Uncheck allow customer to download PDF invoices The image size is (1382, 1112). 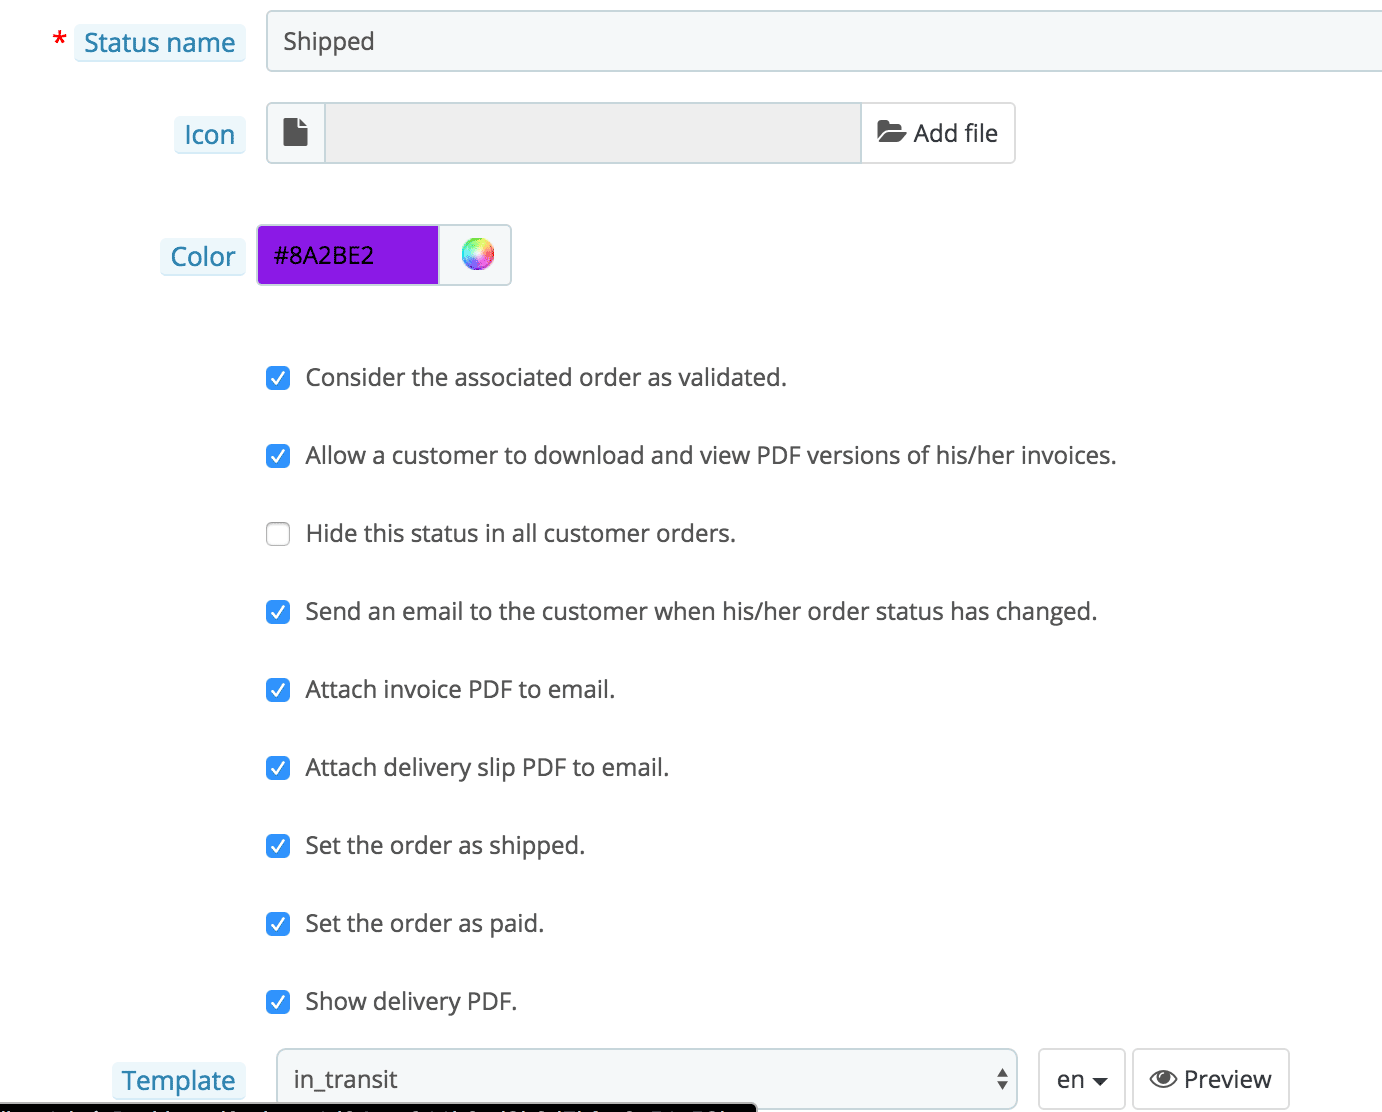(x=278, y=456)
